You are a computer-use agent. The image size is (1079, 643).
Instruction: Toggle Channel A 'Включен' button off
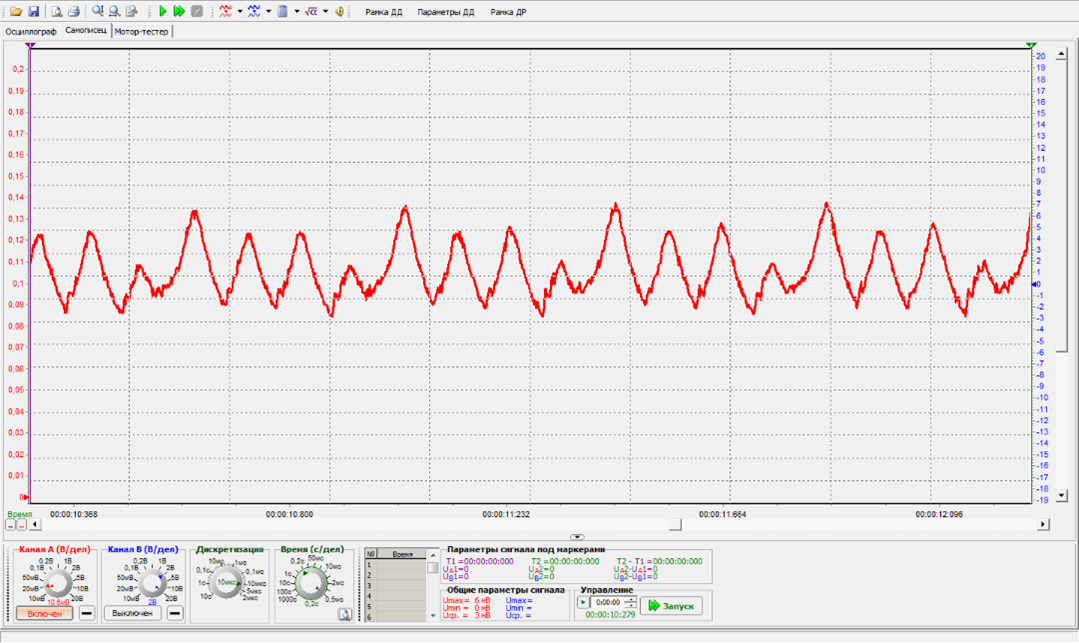click(x=44, y=613)
